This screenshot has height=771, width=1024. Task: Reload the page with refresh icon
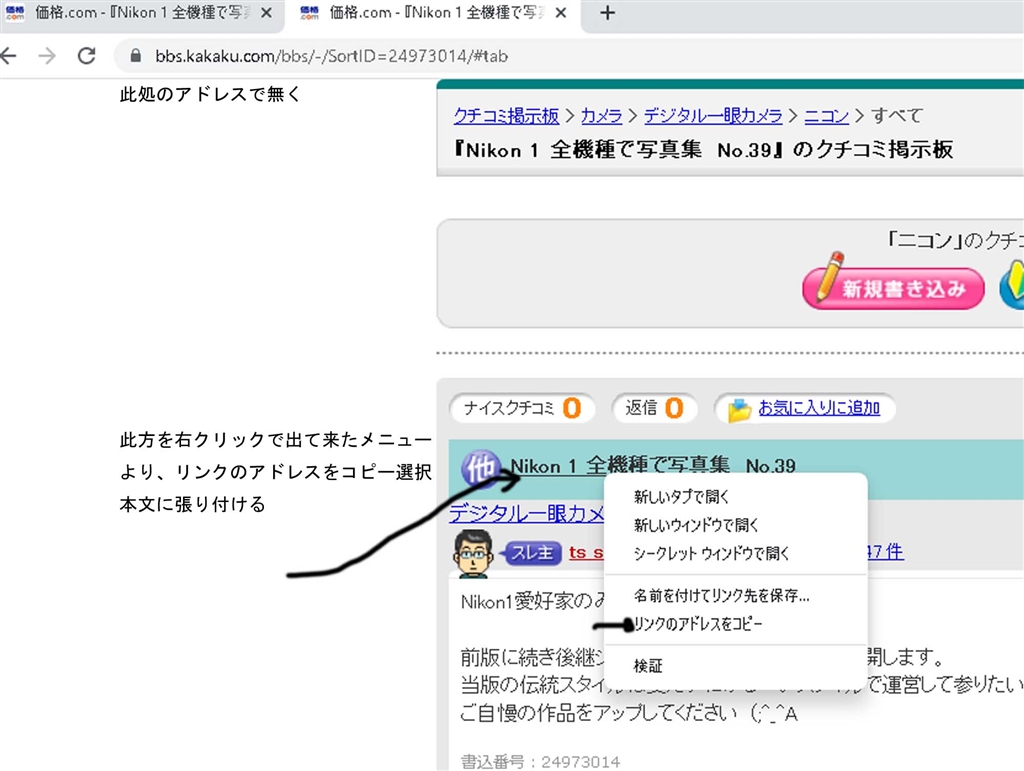(x=86, y=56)
